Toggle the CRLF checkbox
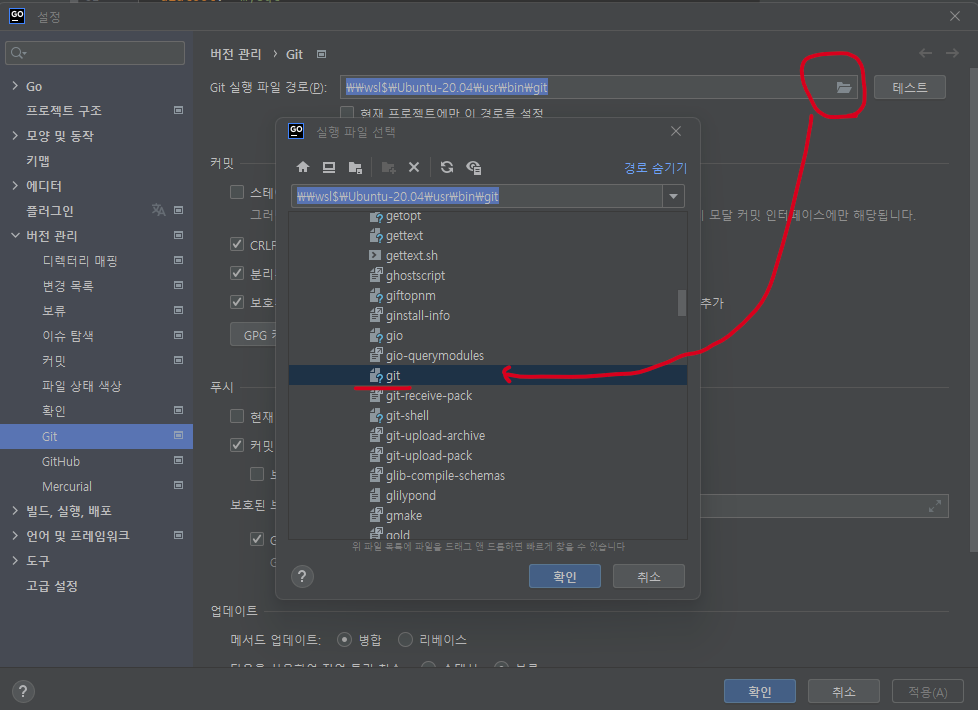Screen dimensions: 978x710 [237, 245]
